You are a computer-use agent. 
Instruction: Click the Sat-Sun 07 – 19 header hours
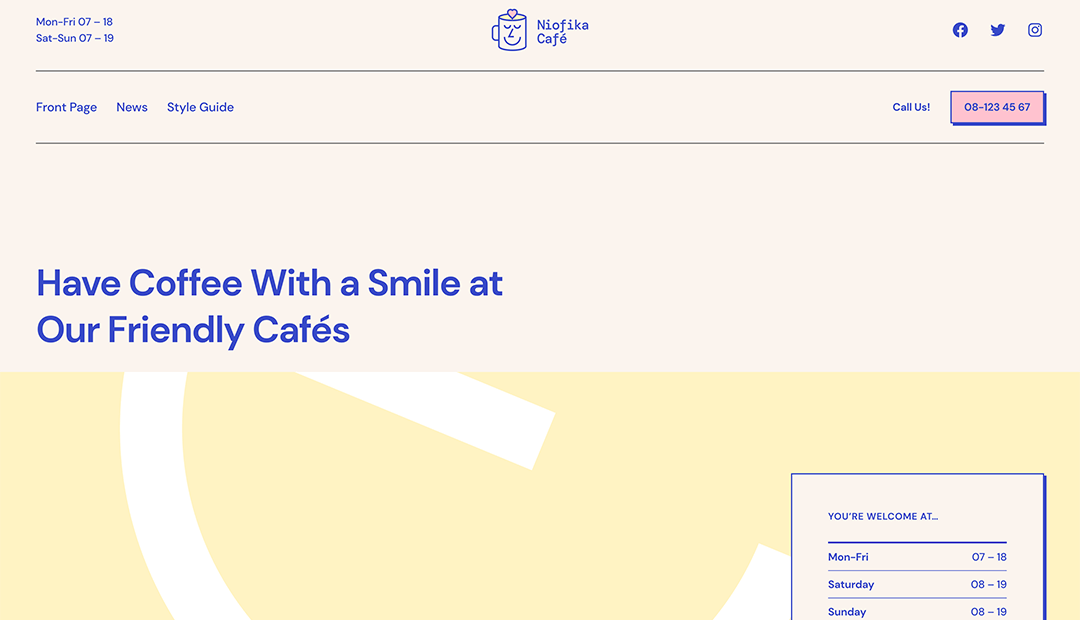(x=74, y=38)
